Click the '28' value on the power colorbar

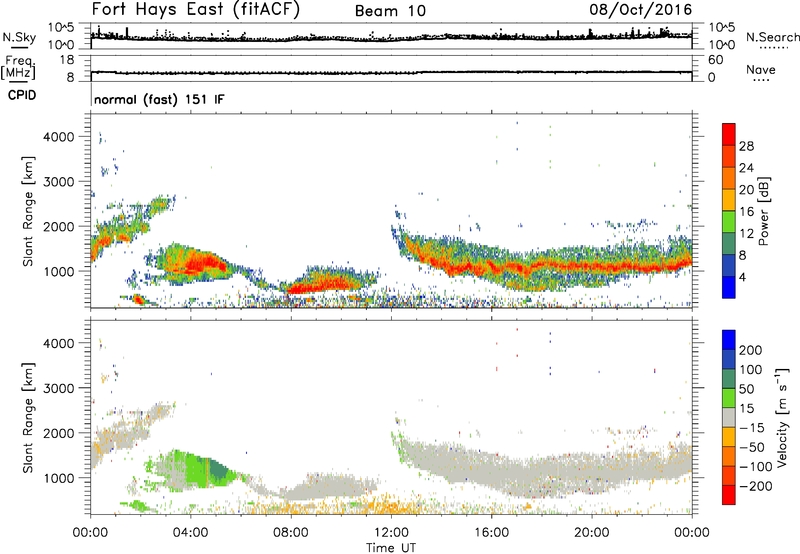tap(746, 146)
